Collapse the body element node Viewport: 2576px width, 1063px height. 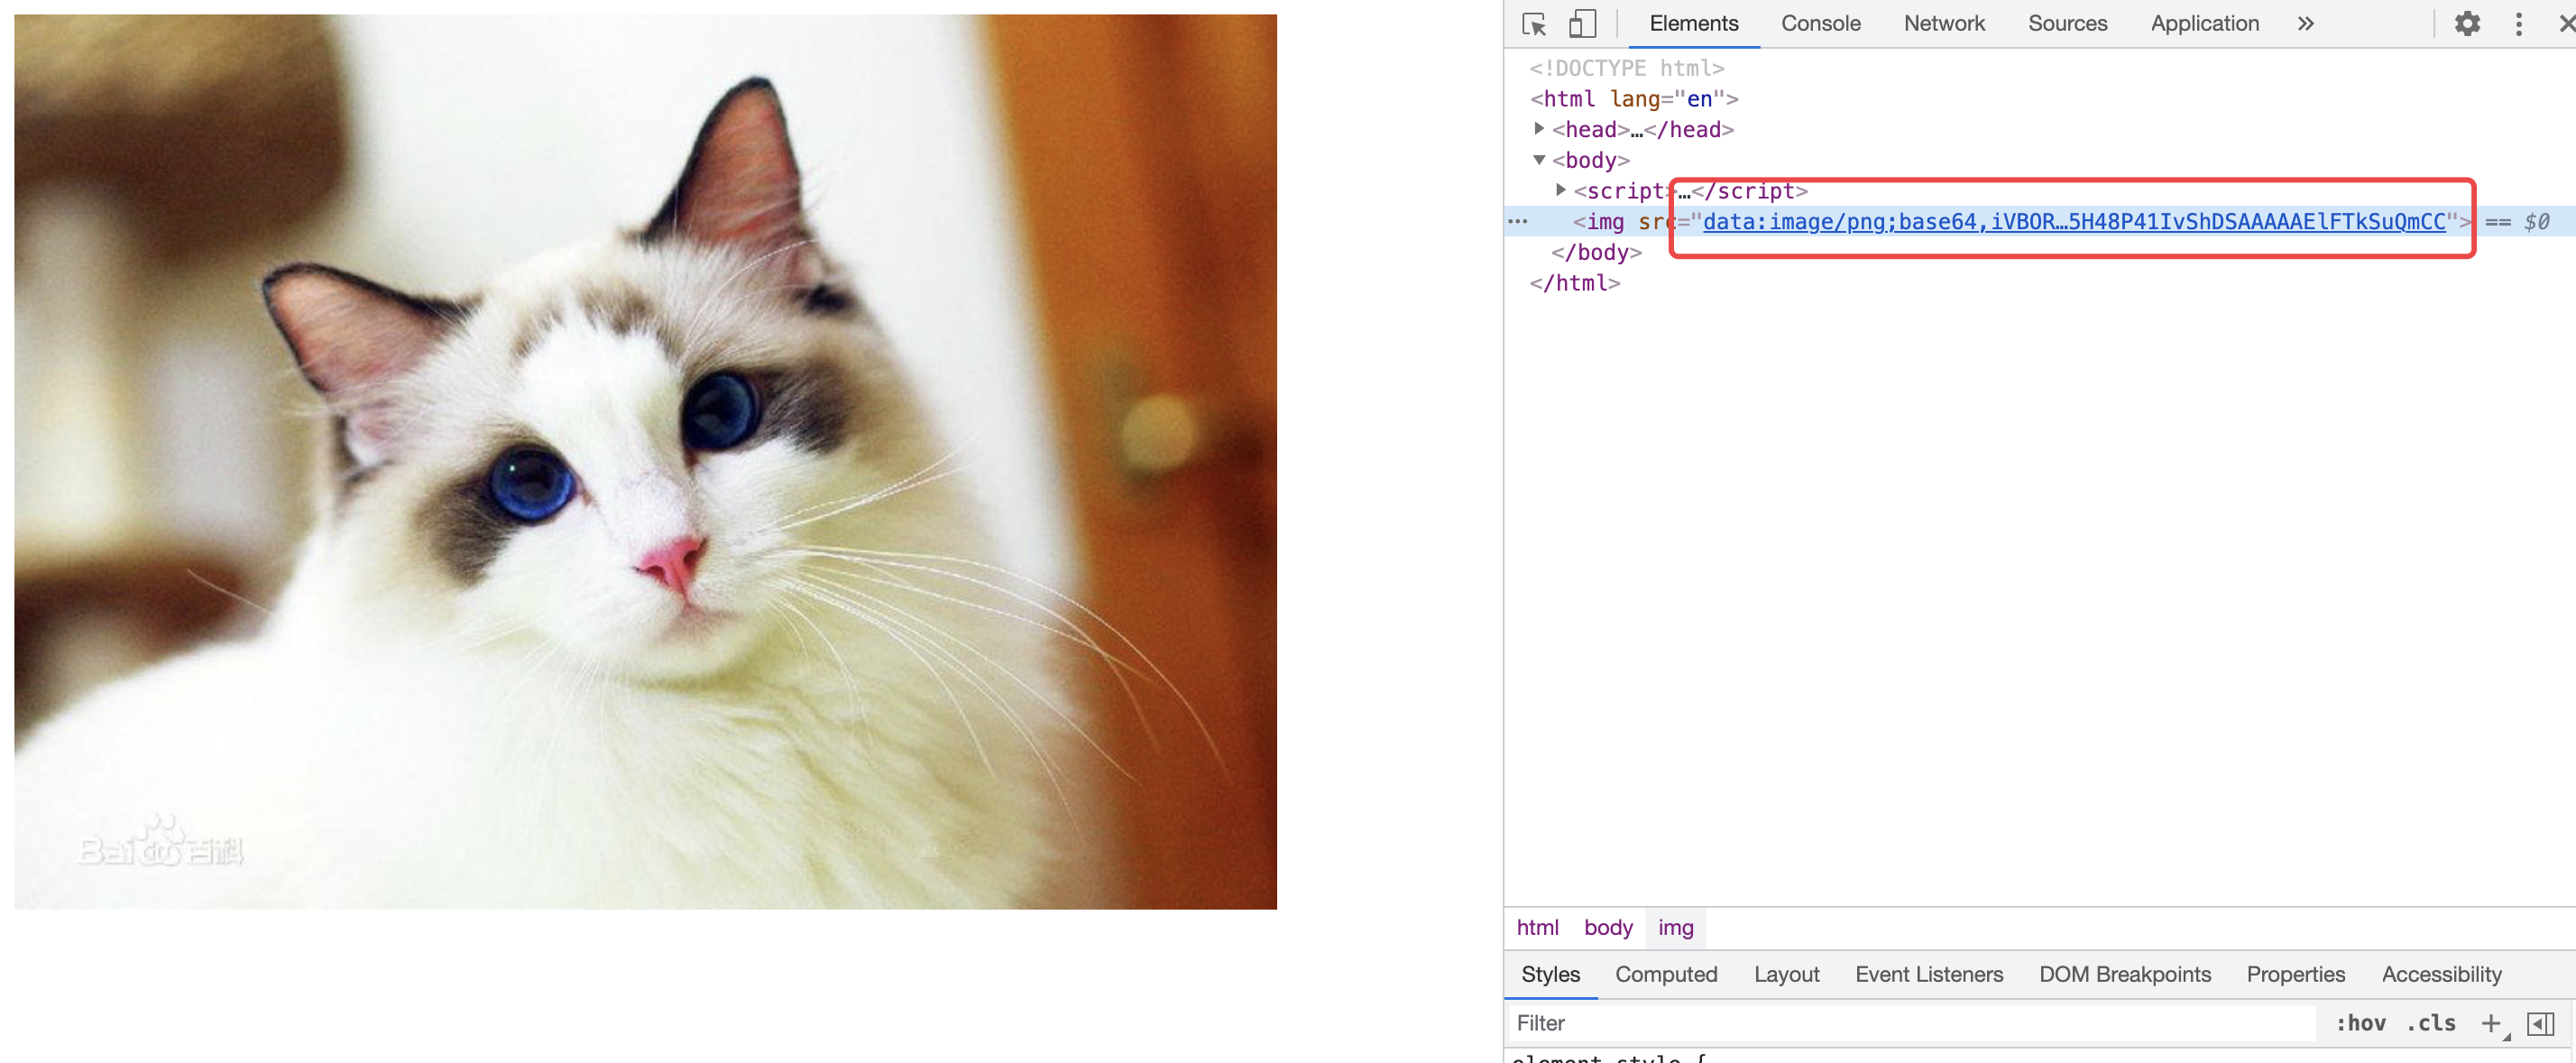click(1540, 159)
